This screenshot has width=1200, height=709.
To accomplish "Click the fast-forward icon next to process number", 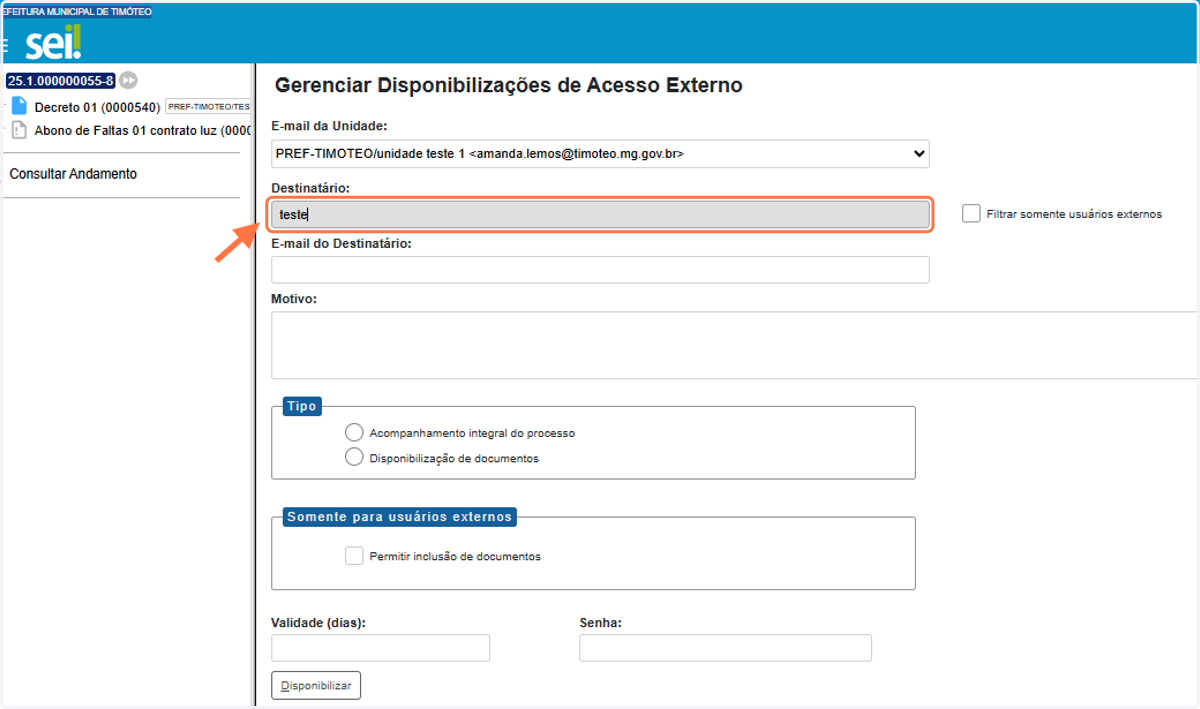I will click(129, 81).
